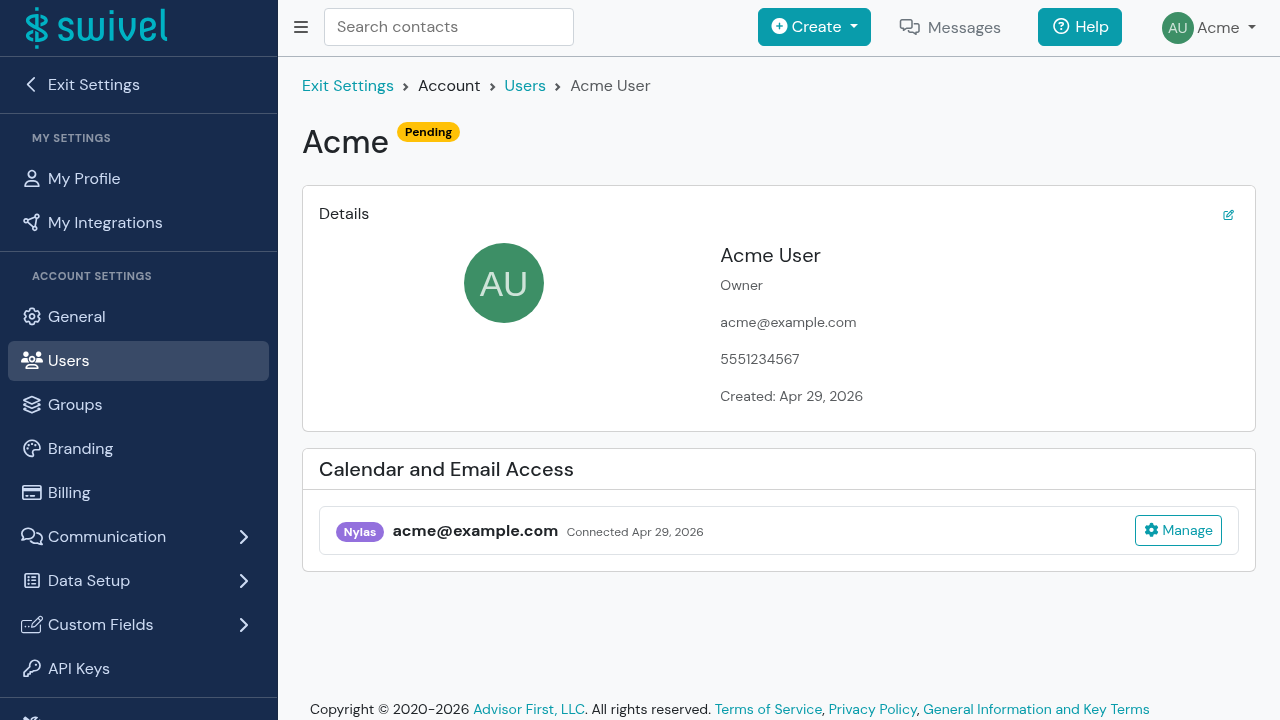Toggle the hamburger sidebar menu
Image resolution: width=1280 pixels, height=720 pixels.
click(301, 27)
